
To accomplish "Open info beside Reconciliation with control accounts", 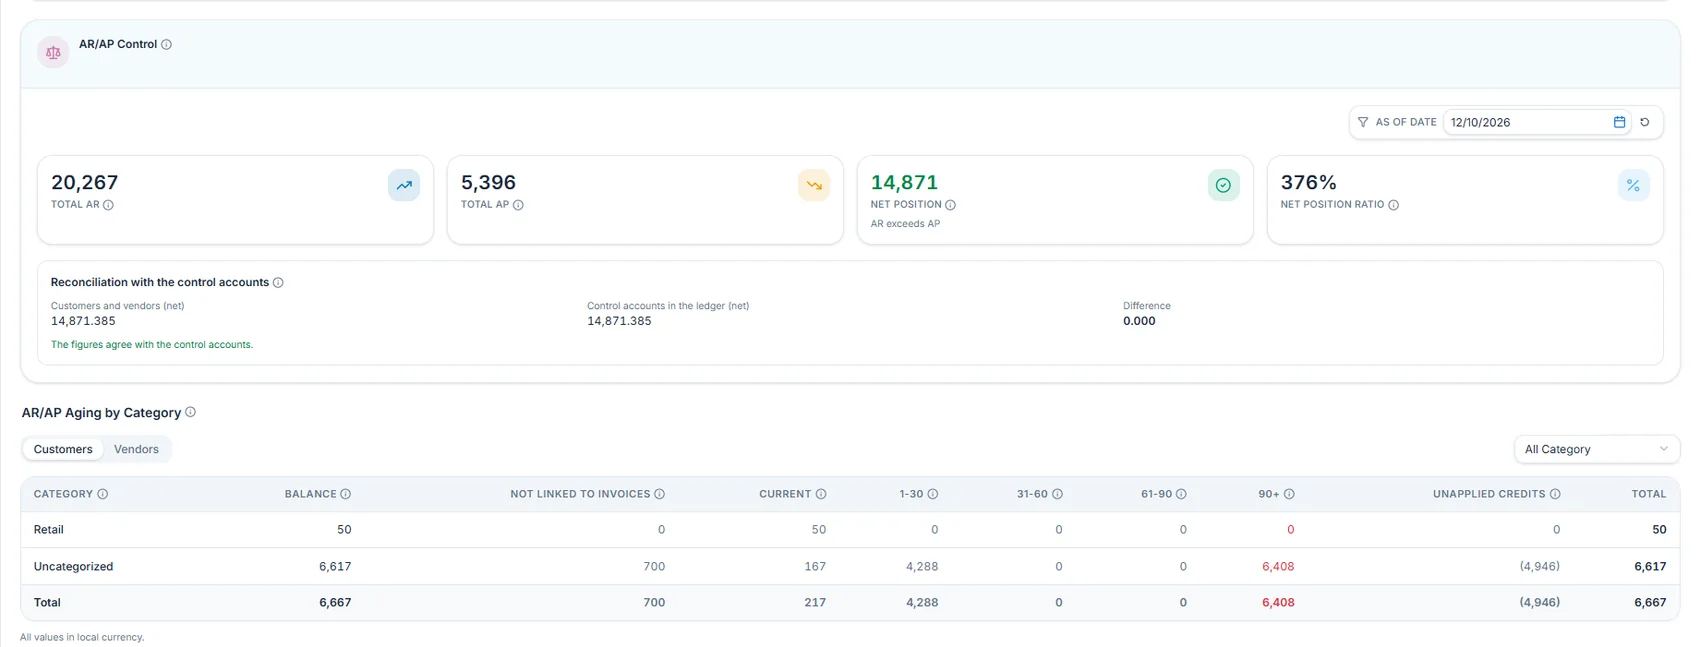I will pos(278,283).
